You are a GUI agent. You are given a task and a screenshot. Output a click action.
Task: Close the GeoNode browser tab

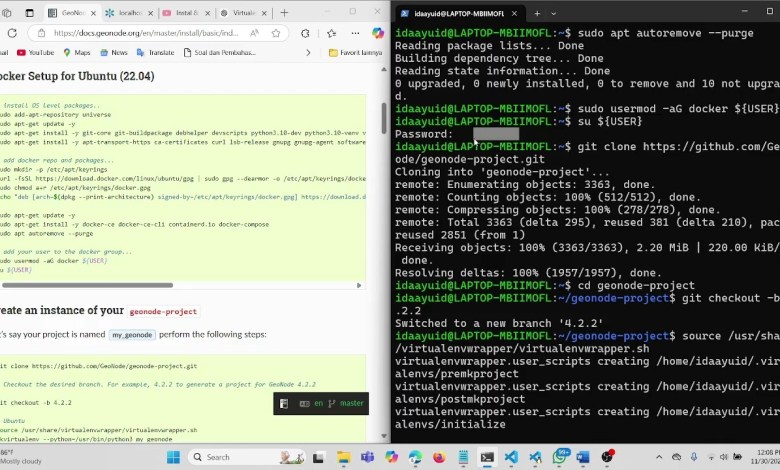pos(93,13)
